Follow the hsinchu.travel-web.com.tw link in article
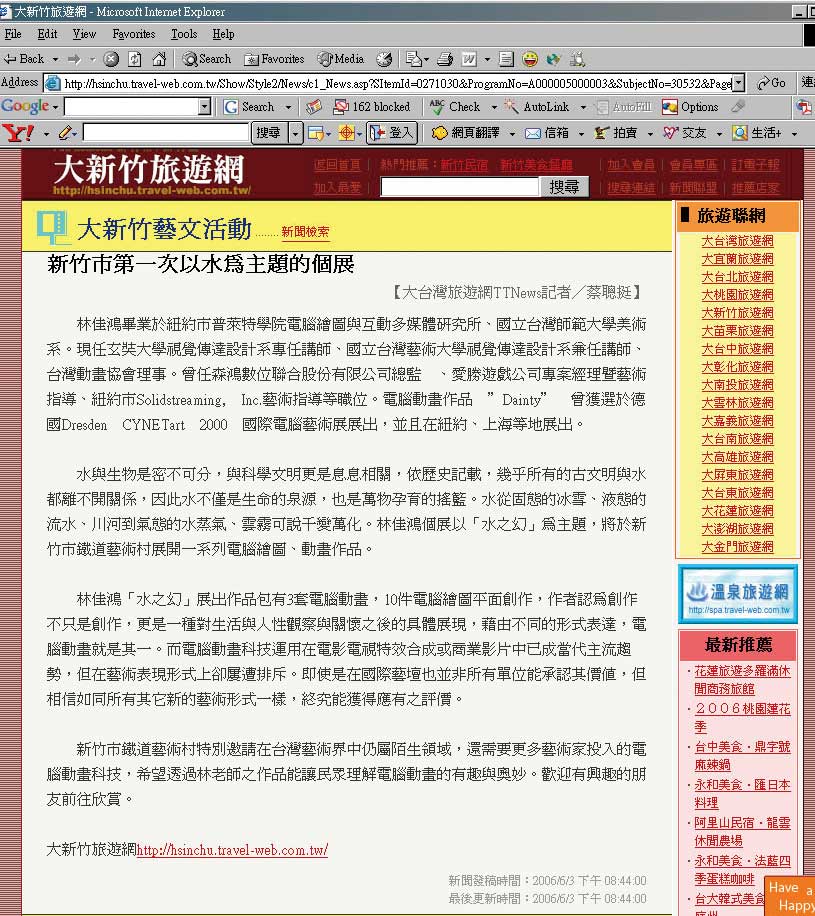This screenshot has height=916, width=815. (232, 849)
